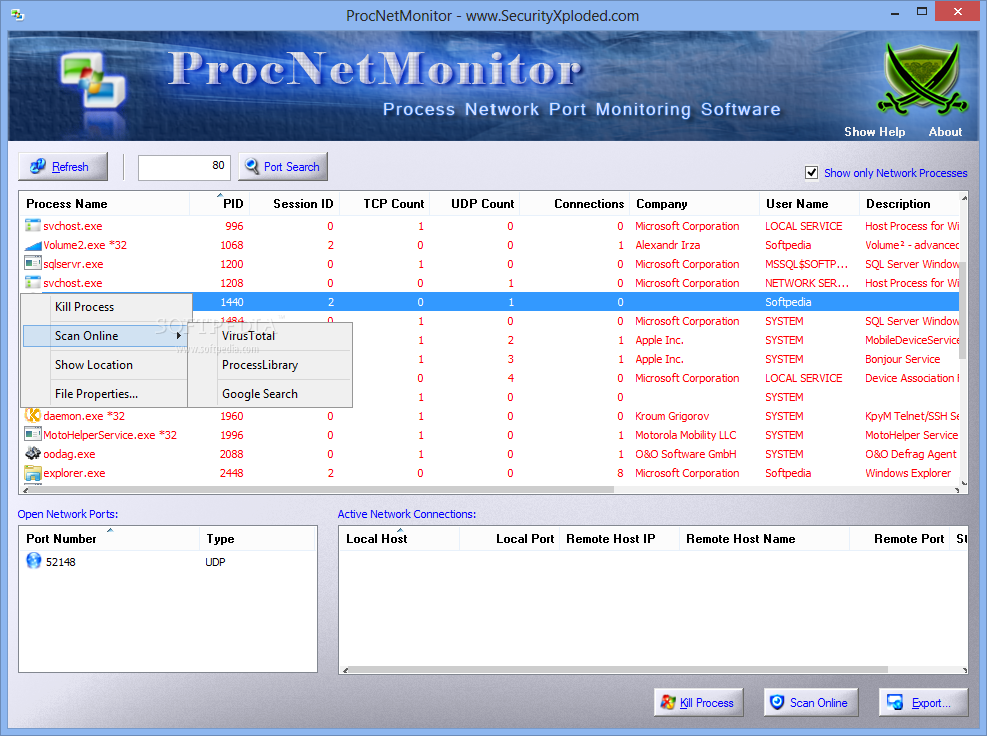Click the title bar application icon
Viewport: 987px width, 736px height.
pyautogui.click(x=18, y=14)
